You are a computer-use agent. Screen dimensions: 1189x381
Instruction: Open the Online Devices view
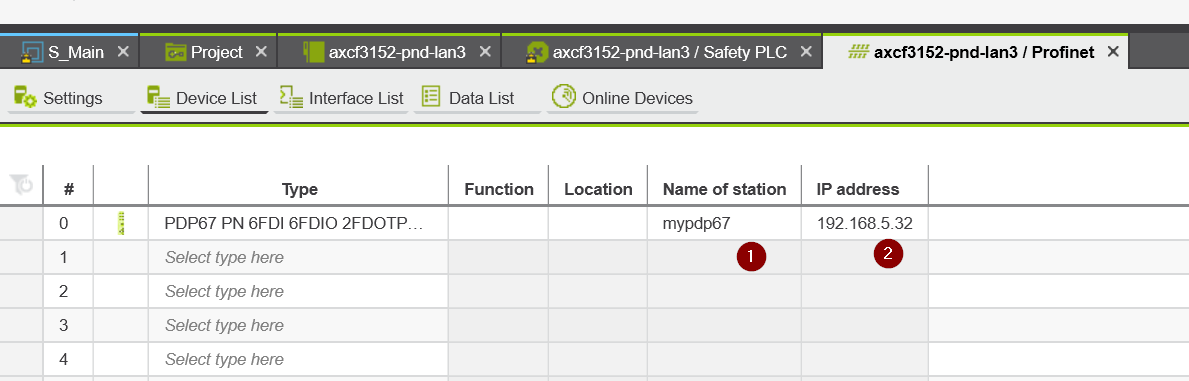[x=623, y=98]
